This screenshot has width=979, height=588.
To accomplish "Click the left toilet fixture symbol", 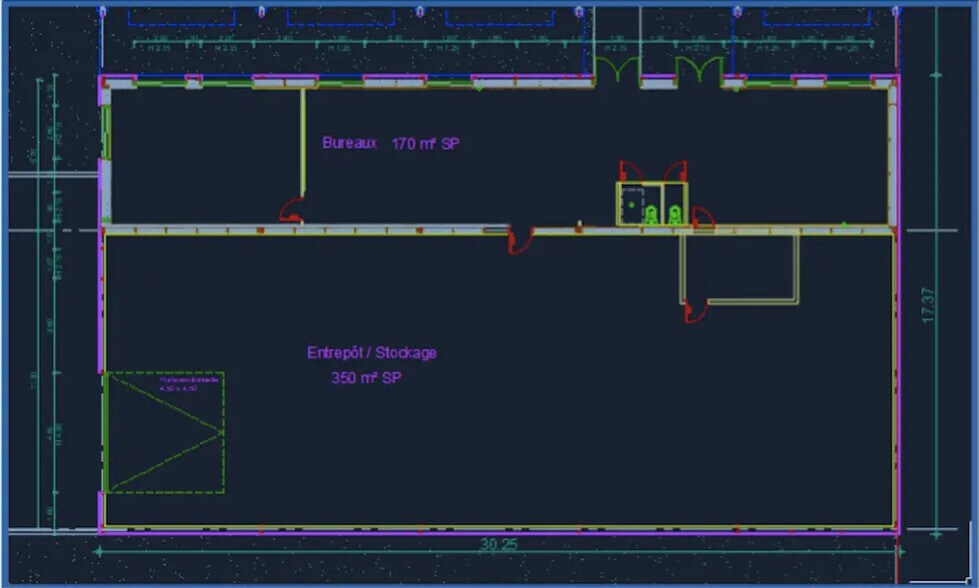I will point(651,216).
